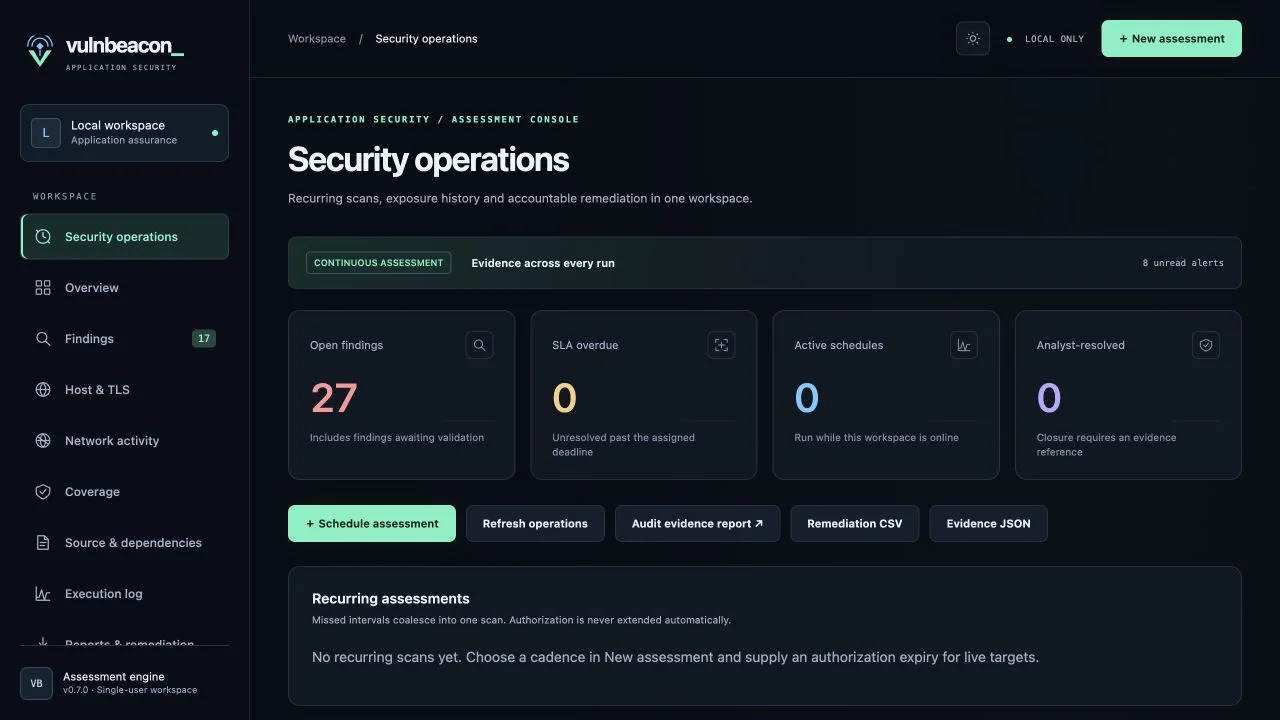
Task: Click the LOCAL ONLY status indicator
Action: pos(1045,39)
